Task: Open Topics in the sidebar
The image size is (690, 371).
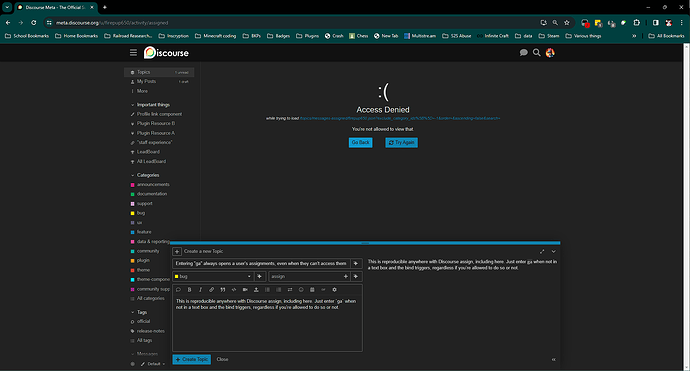Action: [159, 72]
